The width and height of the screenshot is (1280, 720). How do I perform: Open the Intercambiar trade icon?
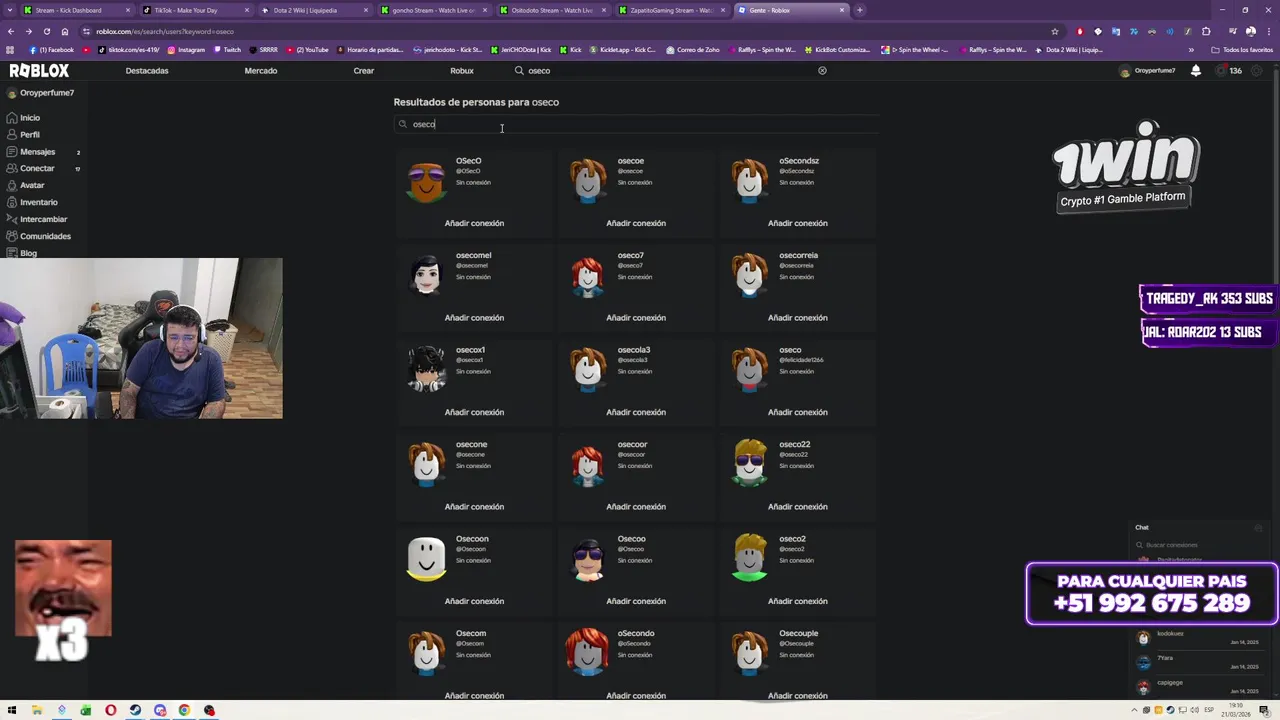click(x=12, y=219)
